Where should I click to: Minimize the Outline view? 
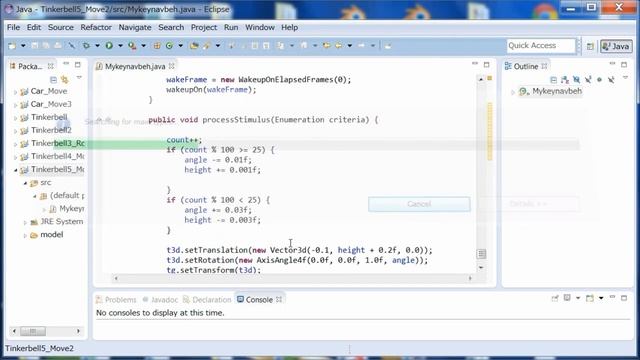tap(612, 64)
